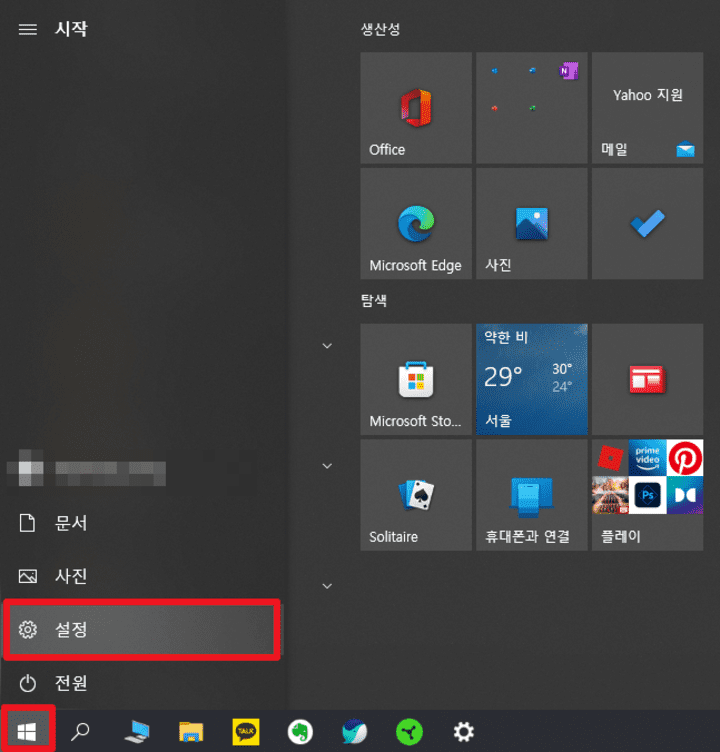Open the OneNote icon in the app folder tile
The height and width of the screenshot is (752, 720).
click(569, 71)
